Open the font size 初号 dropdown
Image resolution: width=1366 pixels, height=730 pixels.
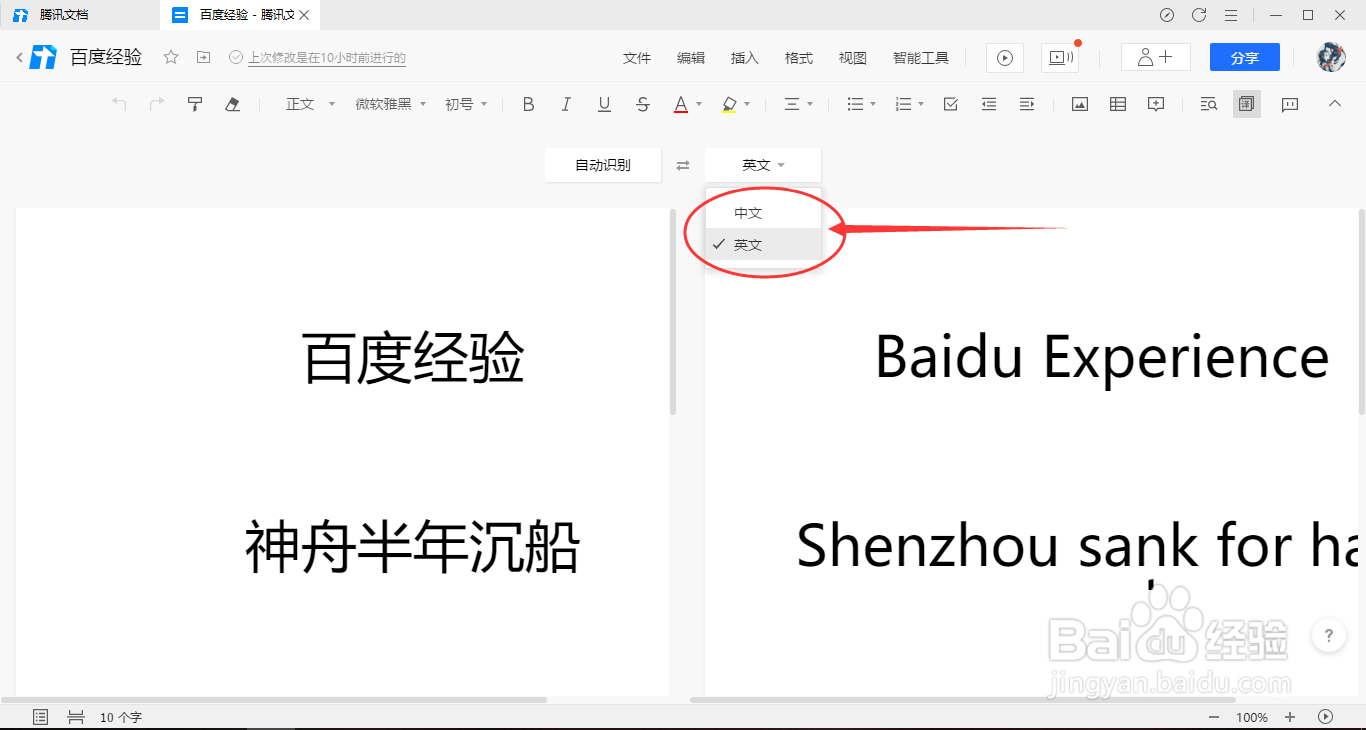click(x=466, y=104)
